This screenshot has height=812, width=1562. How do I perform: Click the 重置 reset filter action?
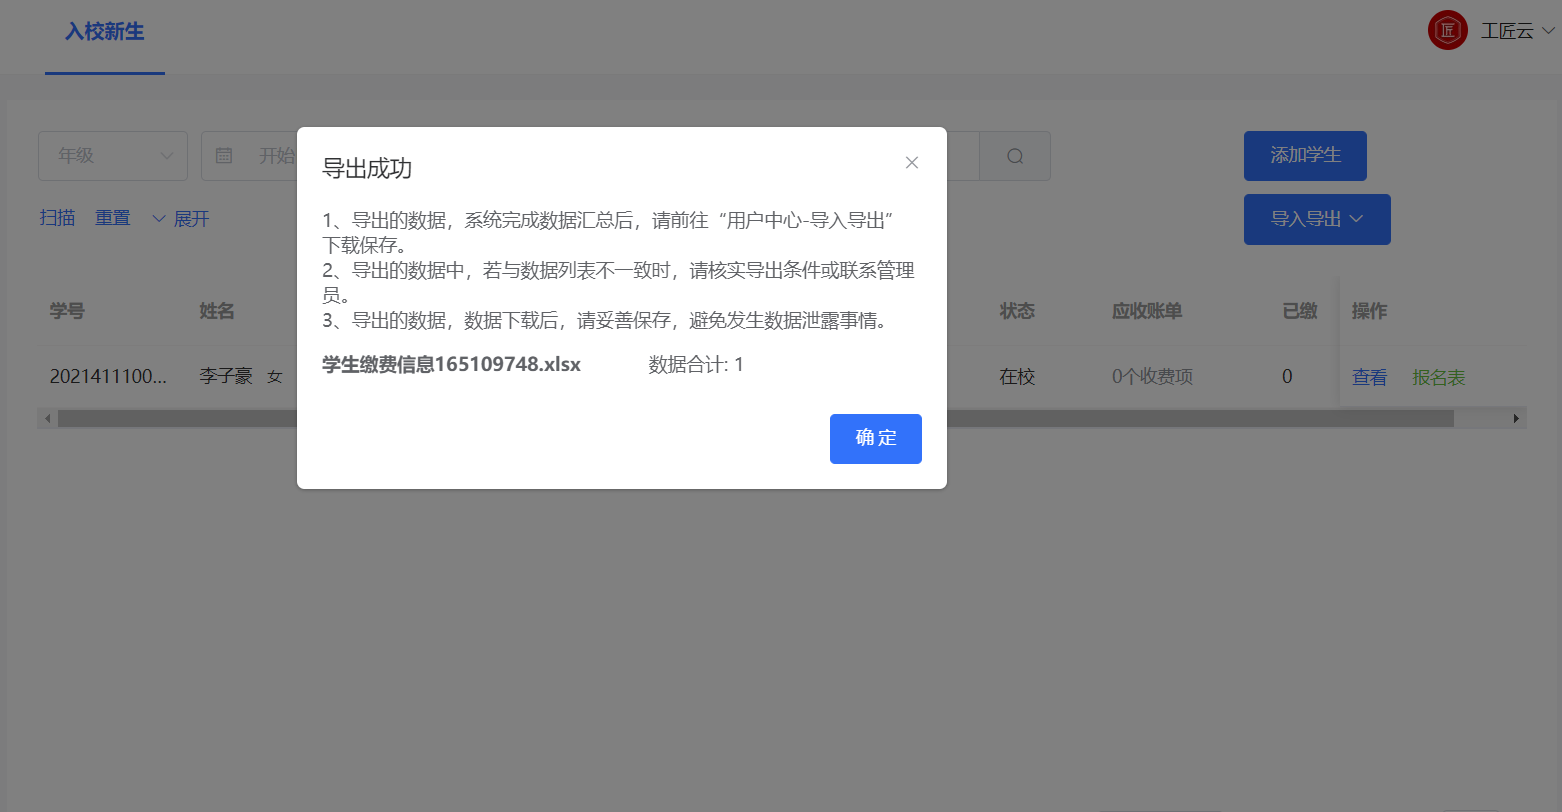[x=112, y=218]
